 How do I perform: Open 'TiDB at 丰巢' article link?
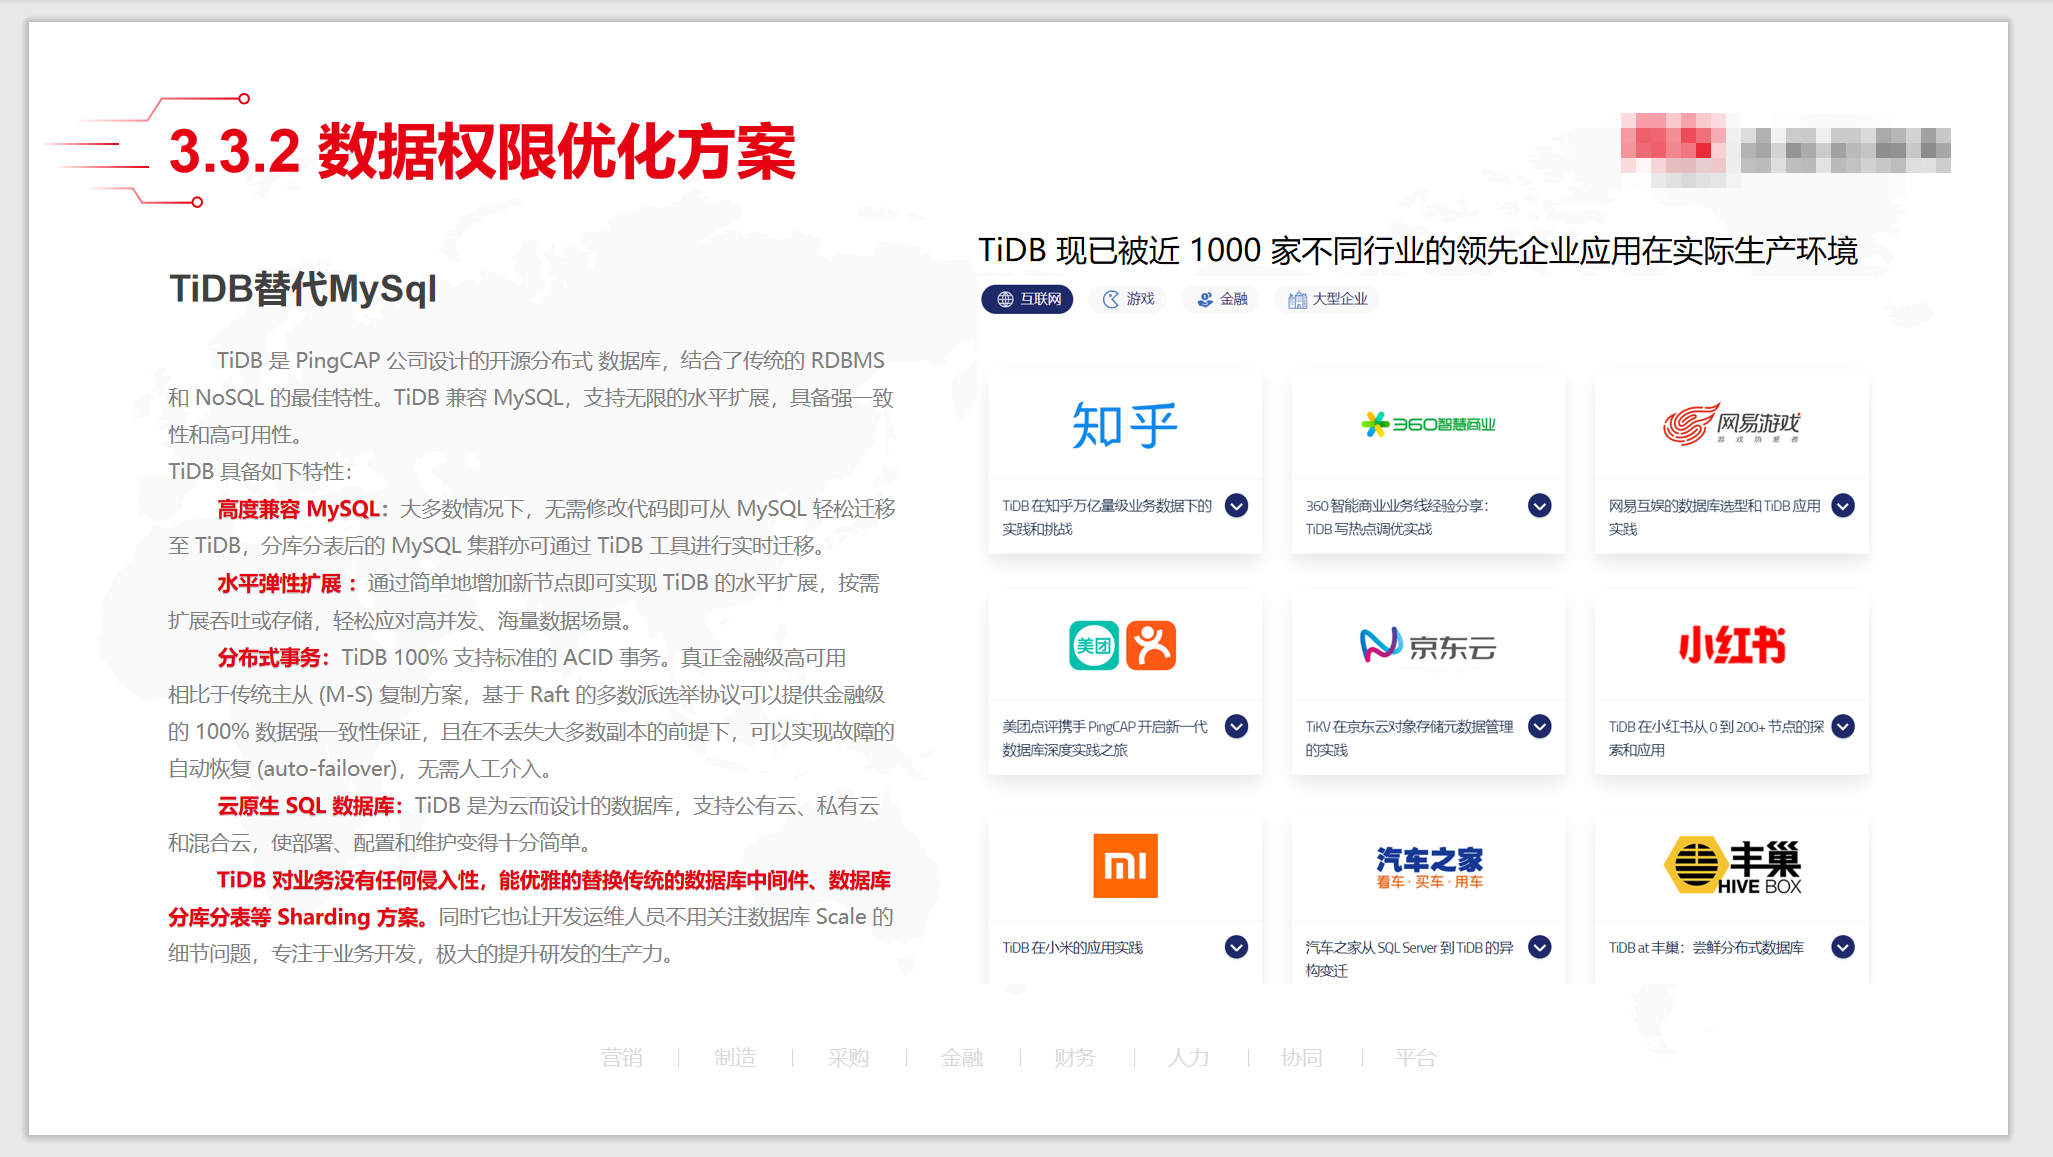tap(1706, 948)
